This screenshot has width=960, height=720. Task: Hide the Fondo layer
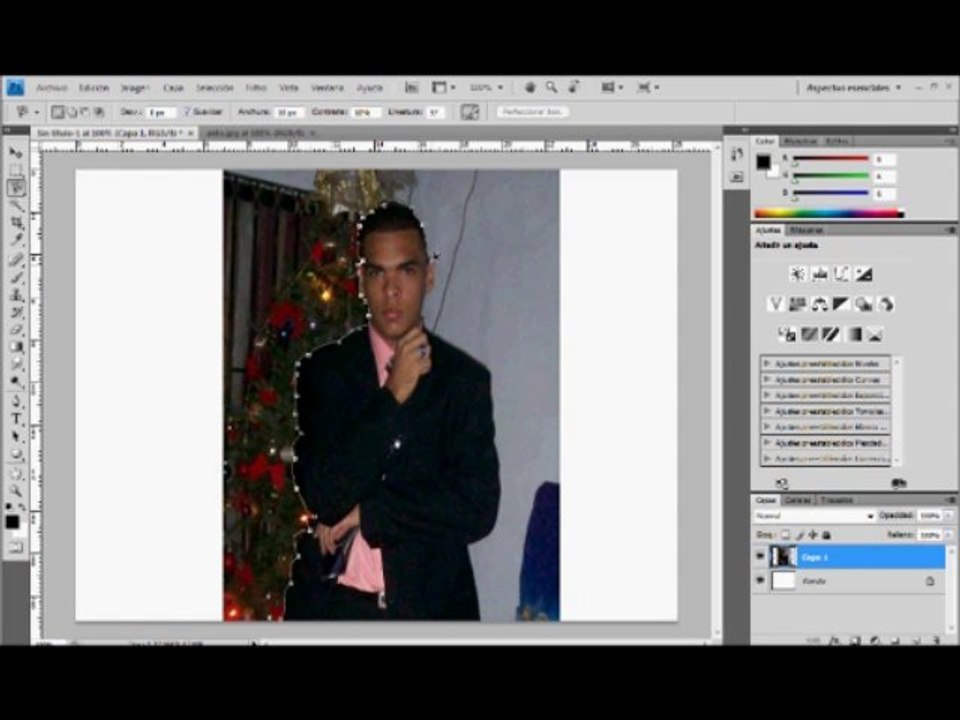click(760, 580)
